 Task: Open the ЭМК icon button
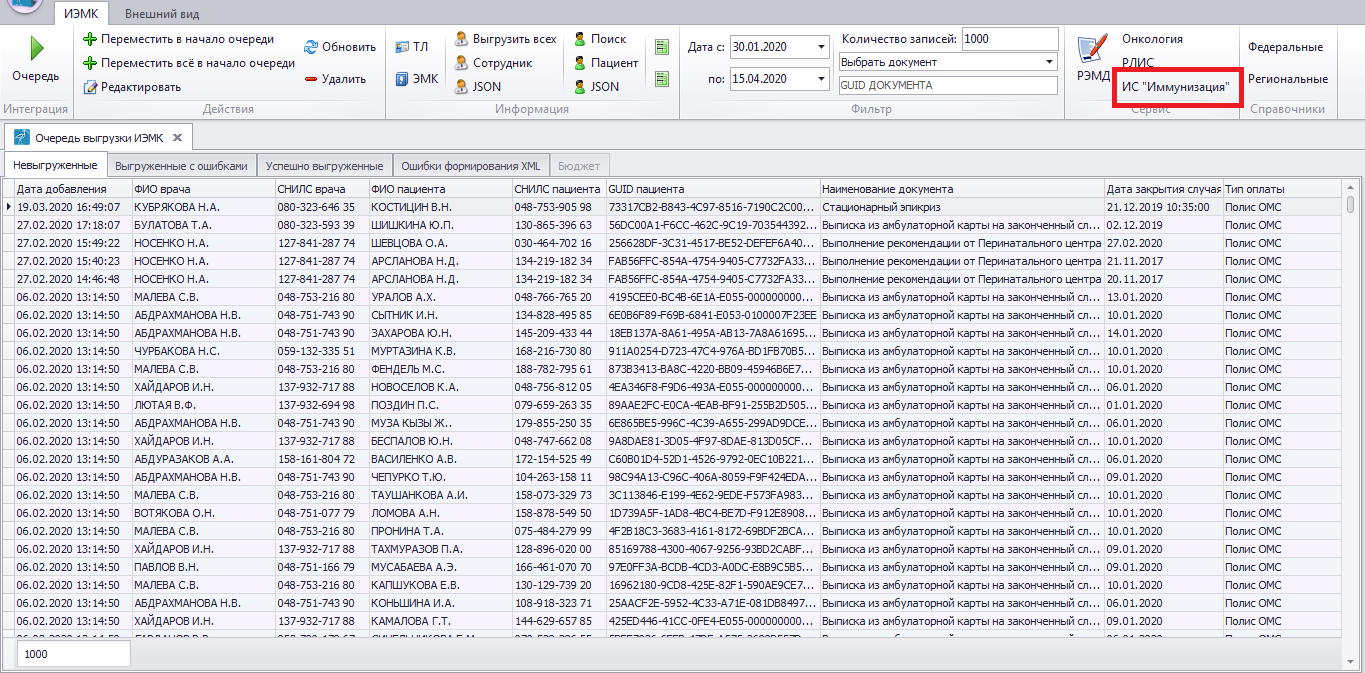click(x=401, y=78)
